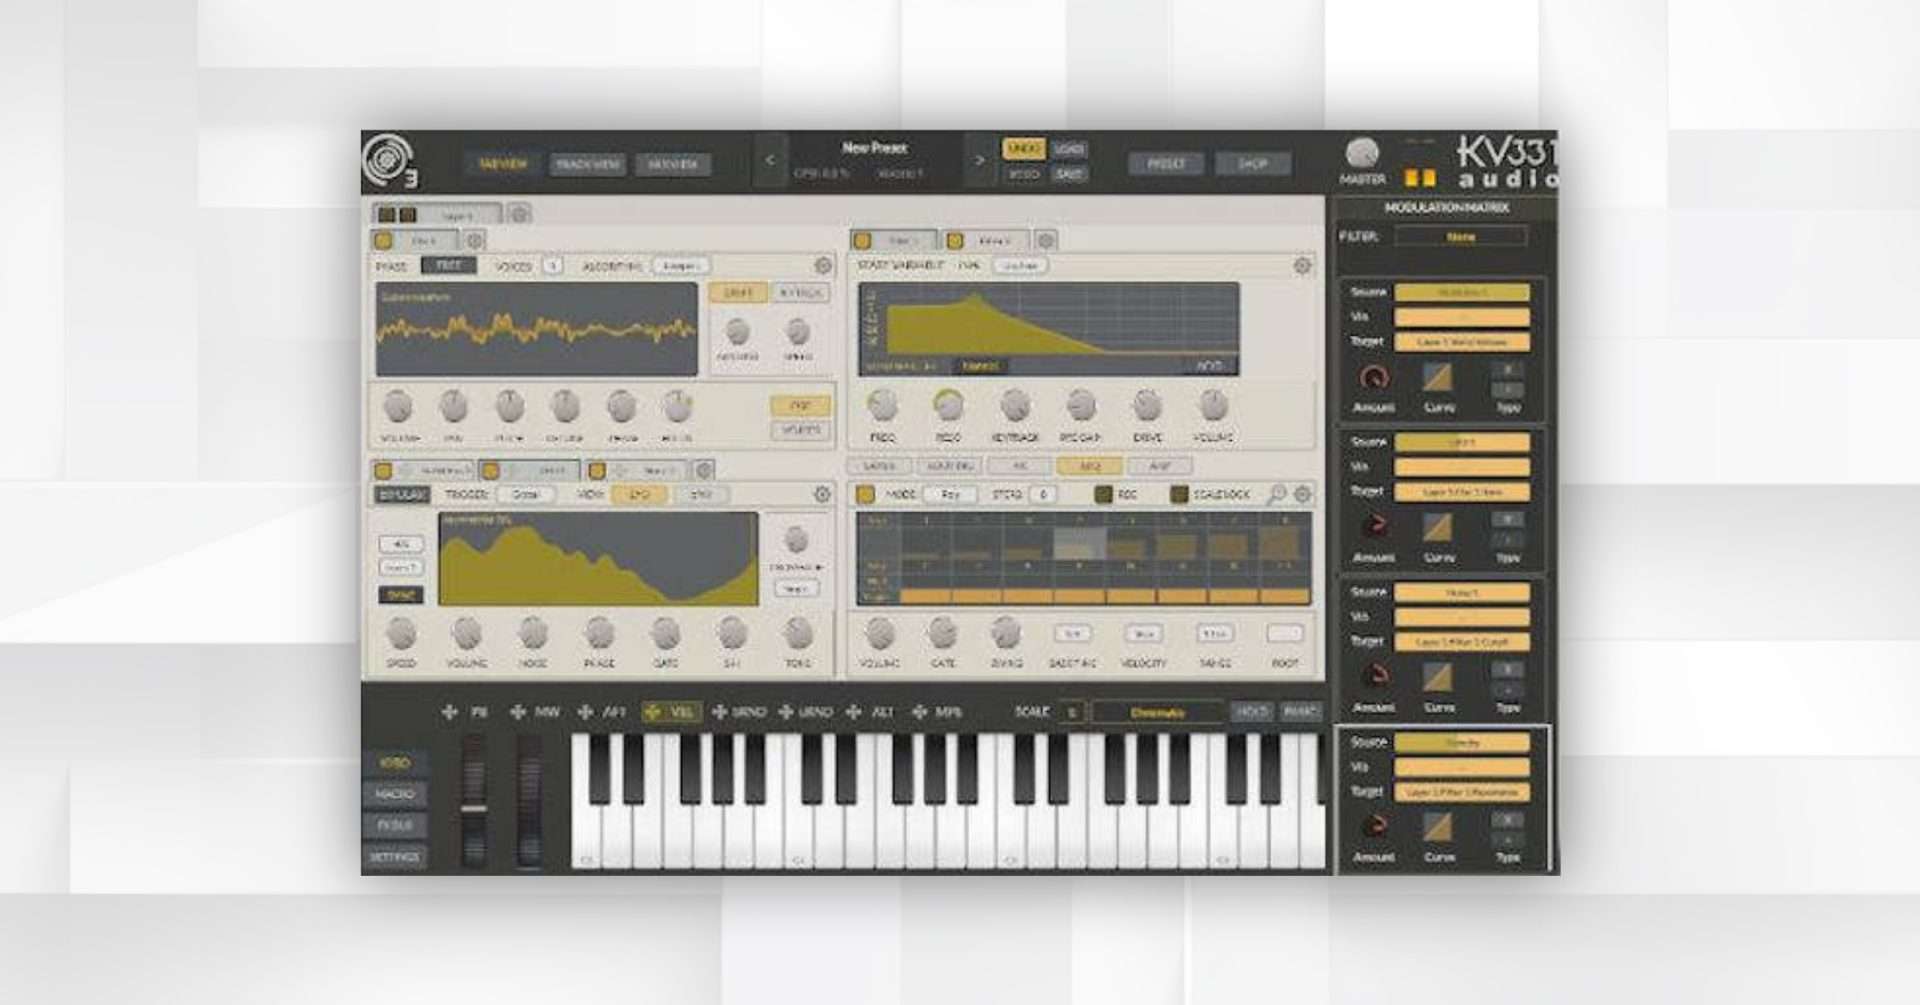Toggle the first modulator tab power button
1920x1005 pixels.
coord(383,470)
